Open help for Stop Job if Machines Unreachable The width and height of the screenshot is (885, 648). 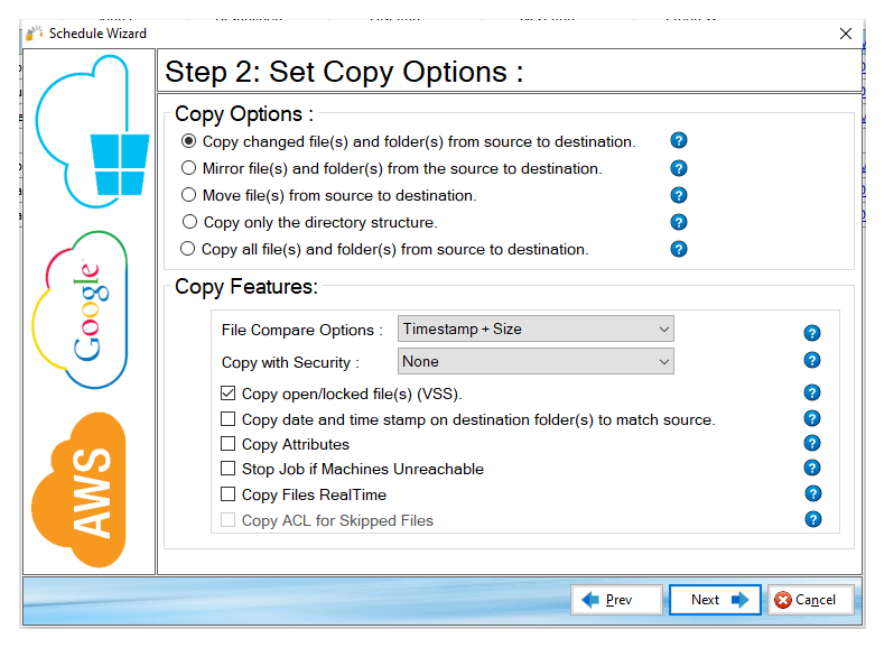click(812, 468)
